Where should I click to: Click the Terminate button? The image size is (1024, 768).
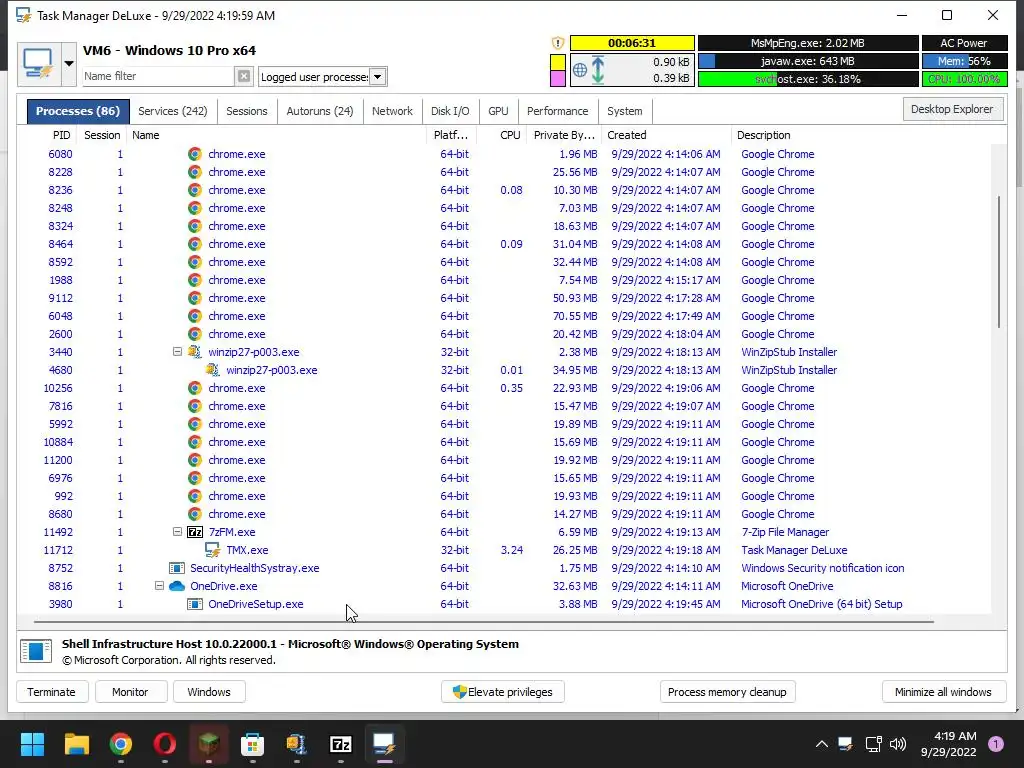(52, 692)
